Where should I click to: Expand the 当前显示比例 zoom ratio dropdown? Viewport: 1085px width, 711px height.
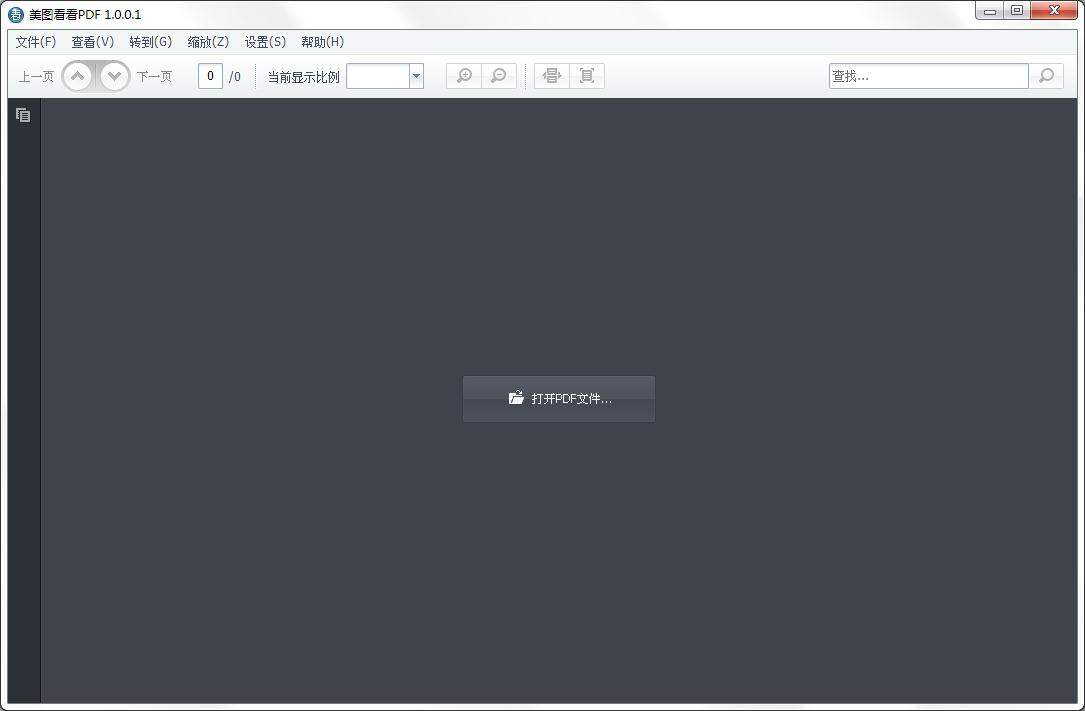pos(416,75)
